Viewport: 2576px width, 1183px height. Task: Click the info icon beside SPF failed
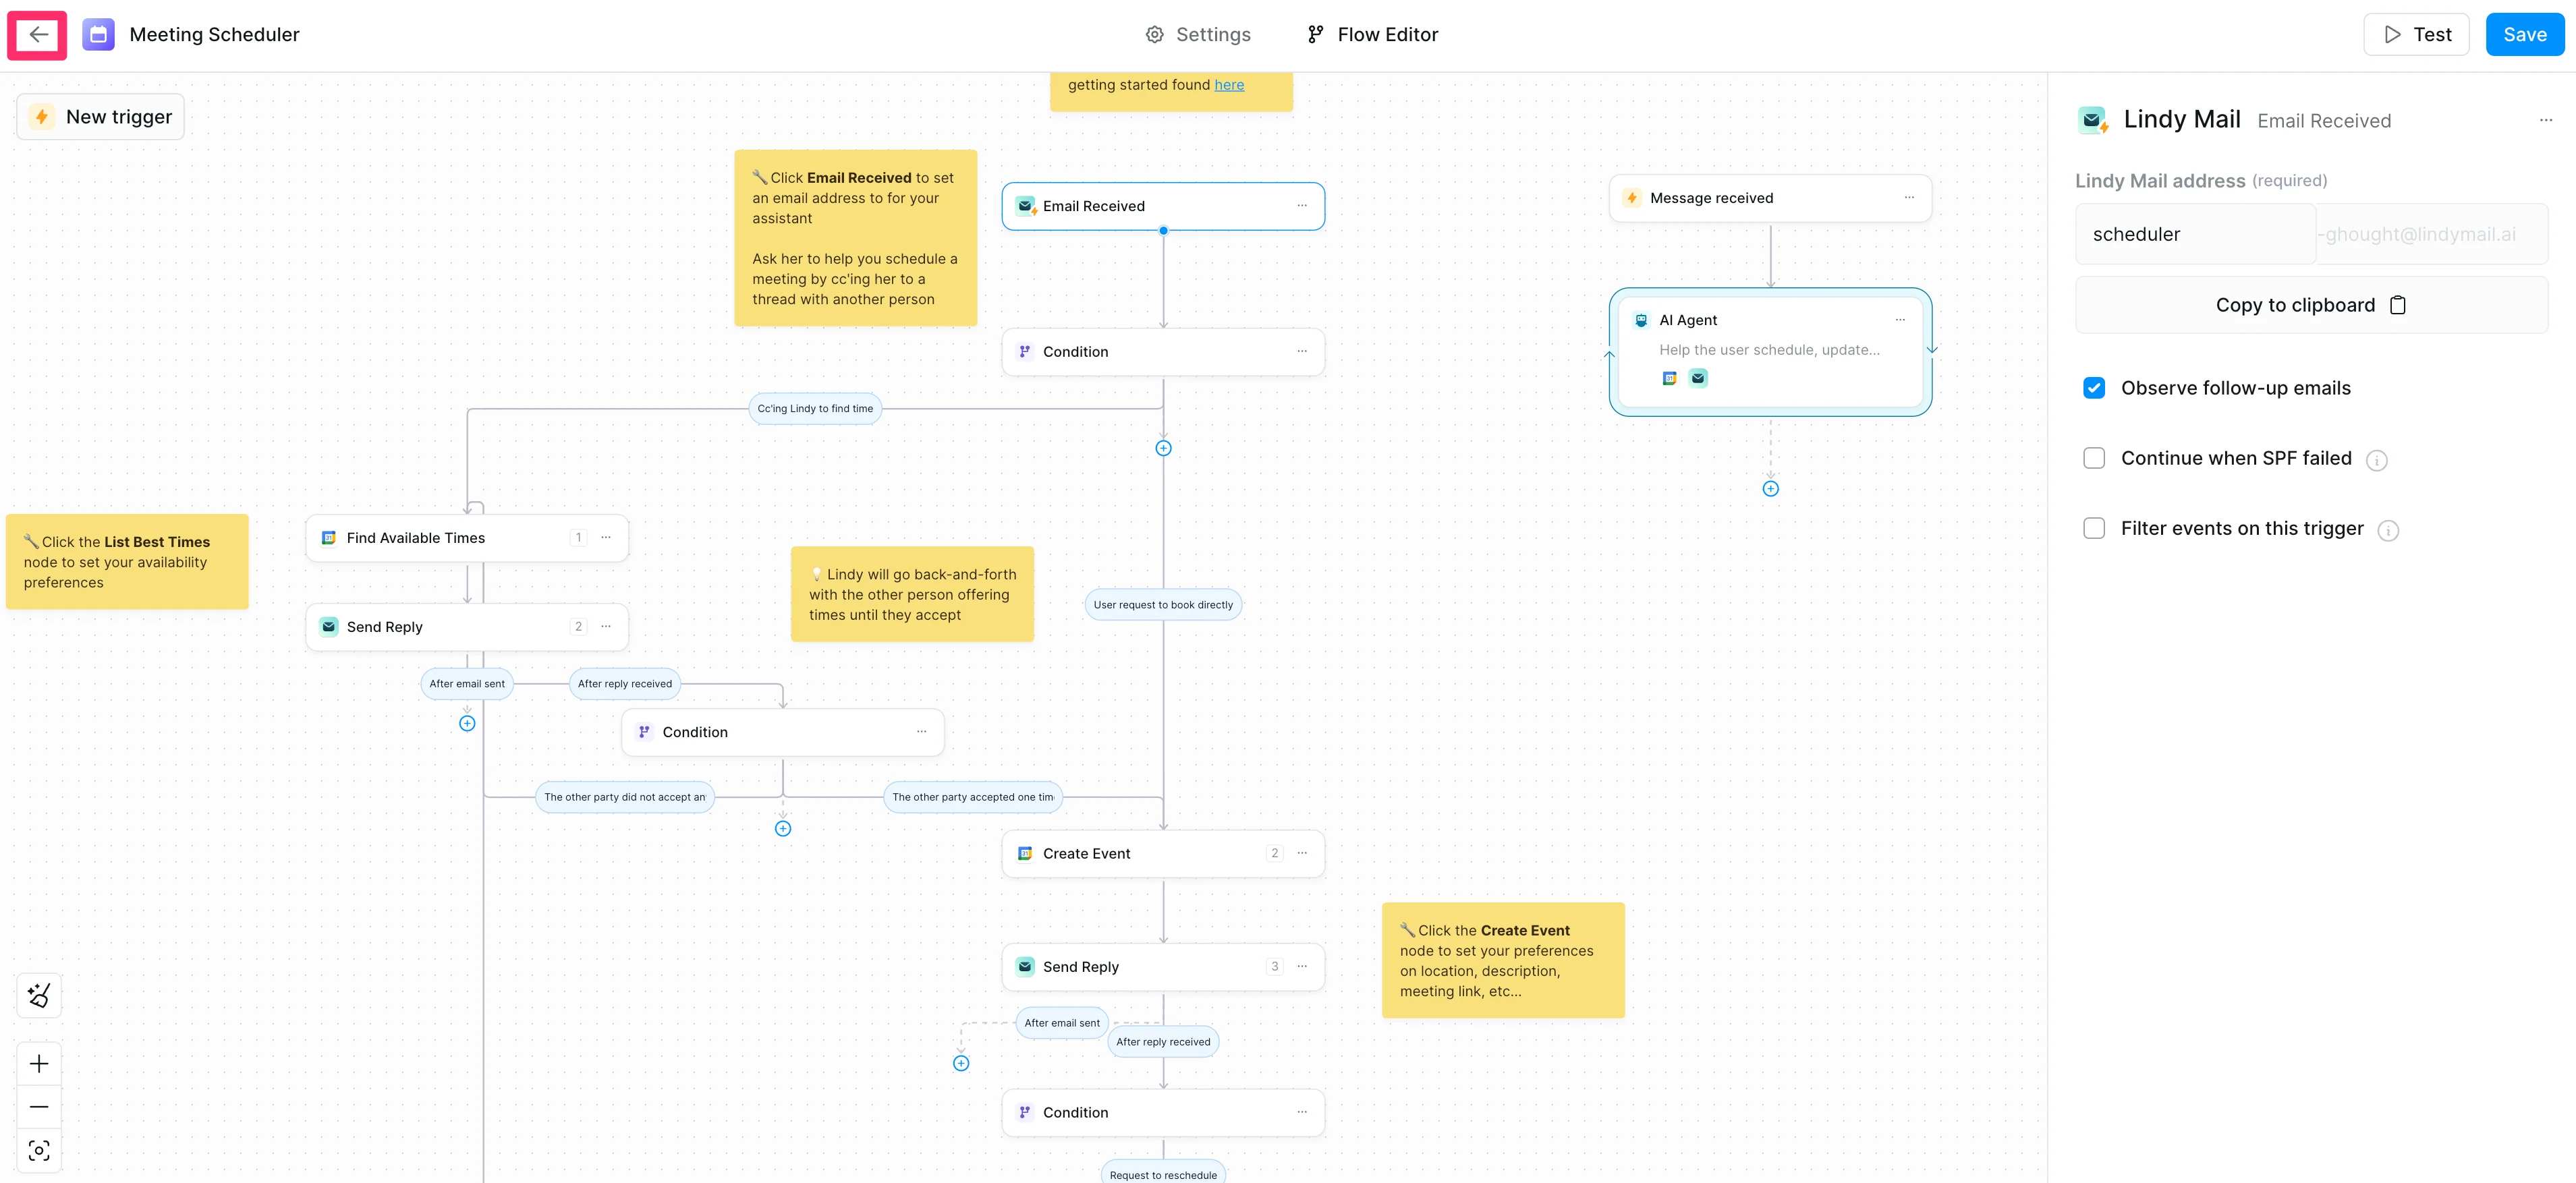click(2376, 460)
